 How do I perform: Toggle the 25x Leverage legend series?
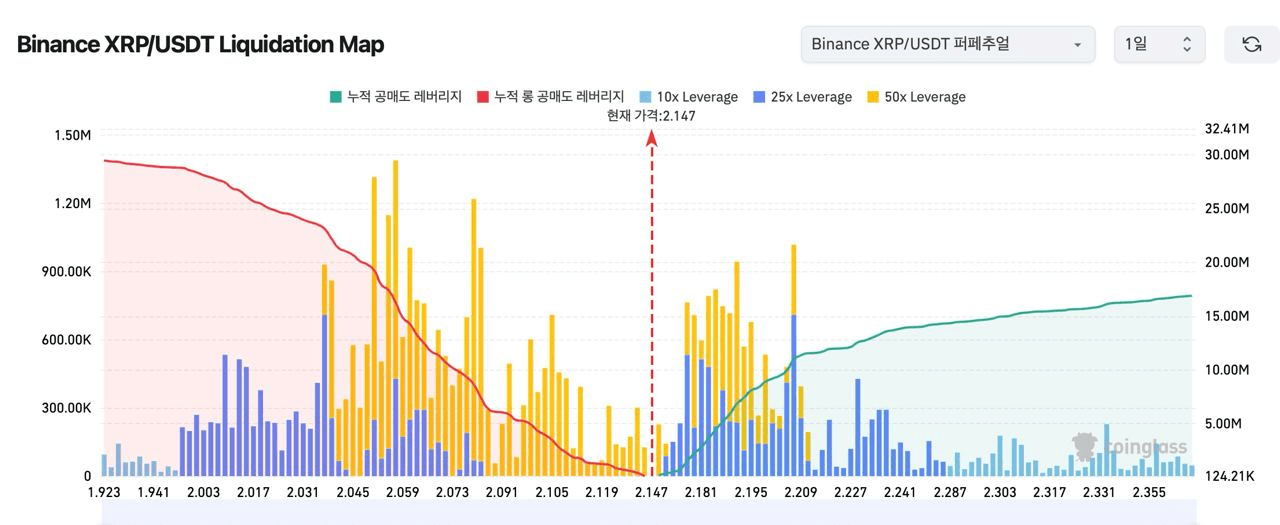[x=801, y=97]
